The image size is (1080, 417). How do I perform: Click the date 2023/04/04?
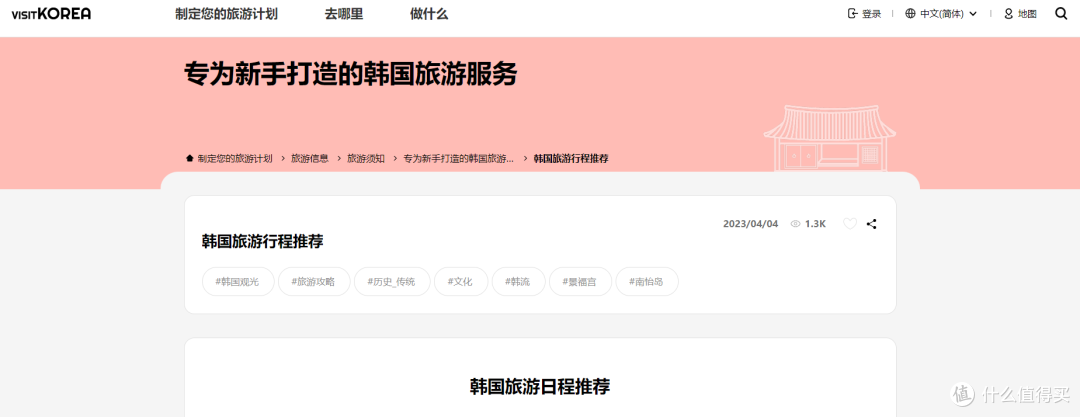pos(750,224)
